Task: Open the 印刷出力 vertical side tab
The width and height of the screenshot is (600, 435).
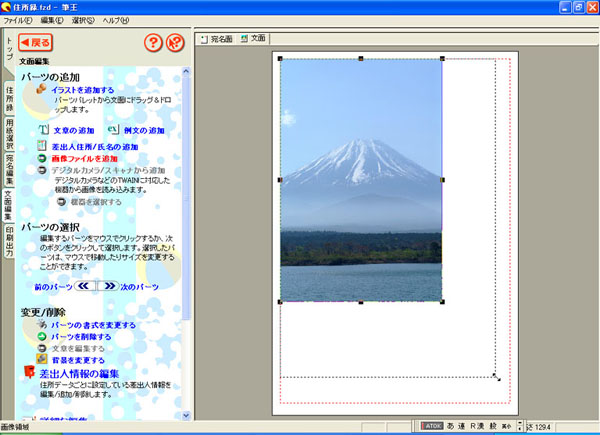Action: (8, 243)
